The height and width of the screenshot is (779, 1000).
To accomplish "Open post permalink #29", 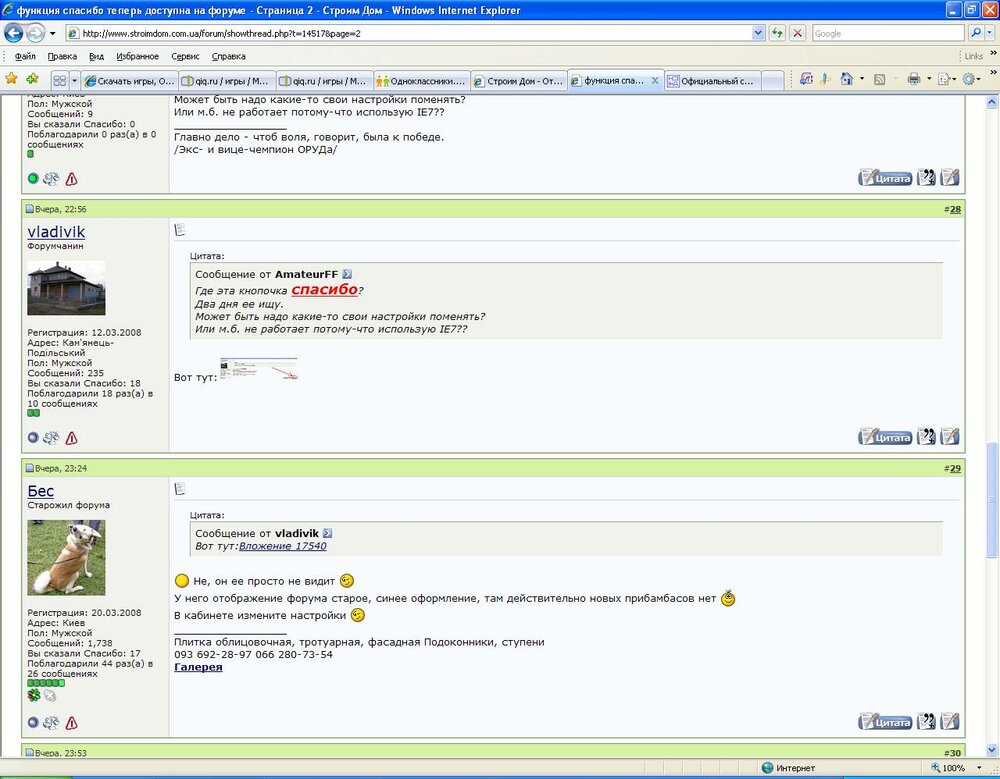I will tap(955, 468).
